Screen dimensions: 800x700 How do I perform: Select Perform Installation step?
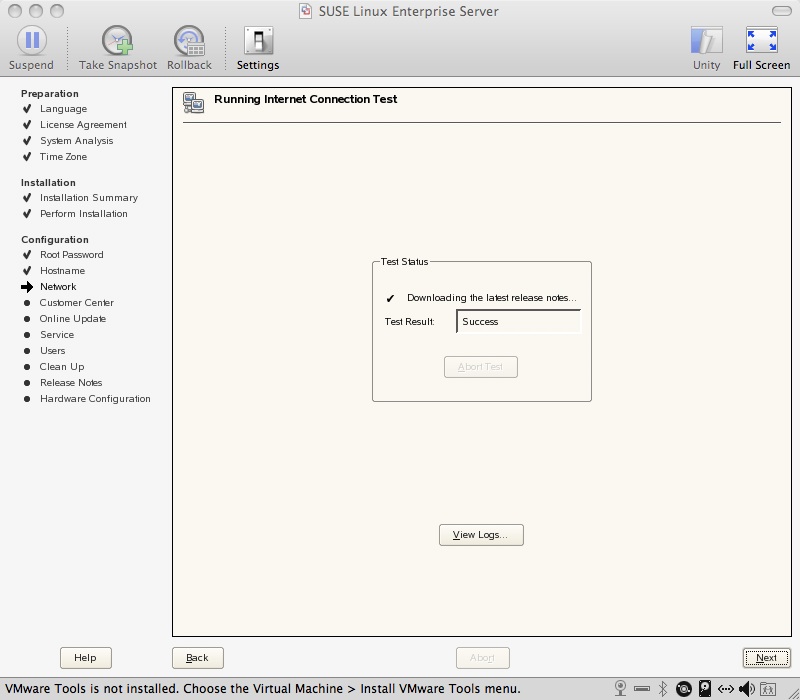84,213
